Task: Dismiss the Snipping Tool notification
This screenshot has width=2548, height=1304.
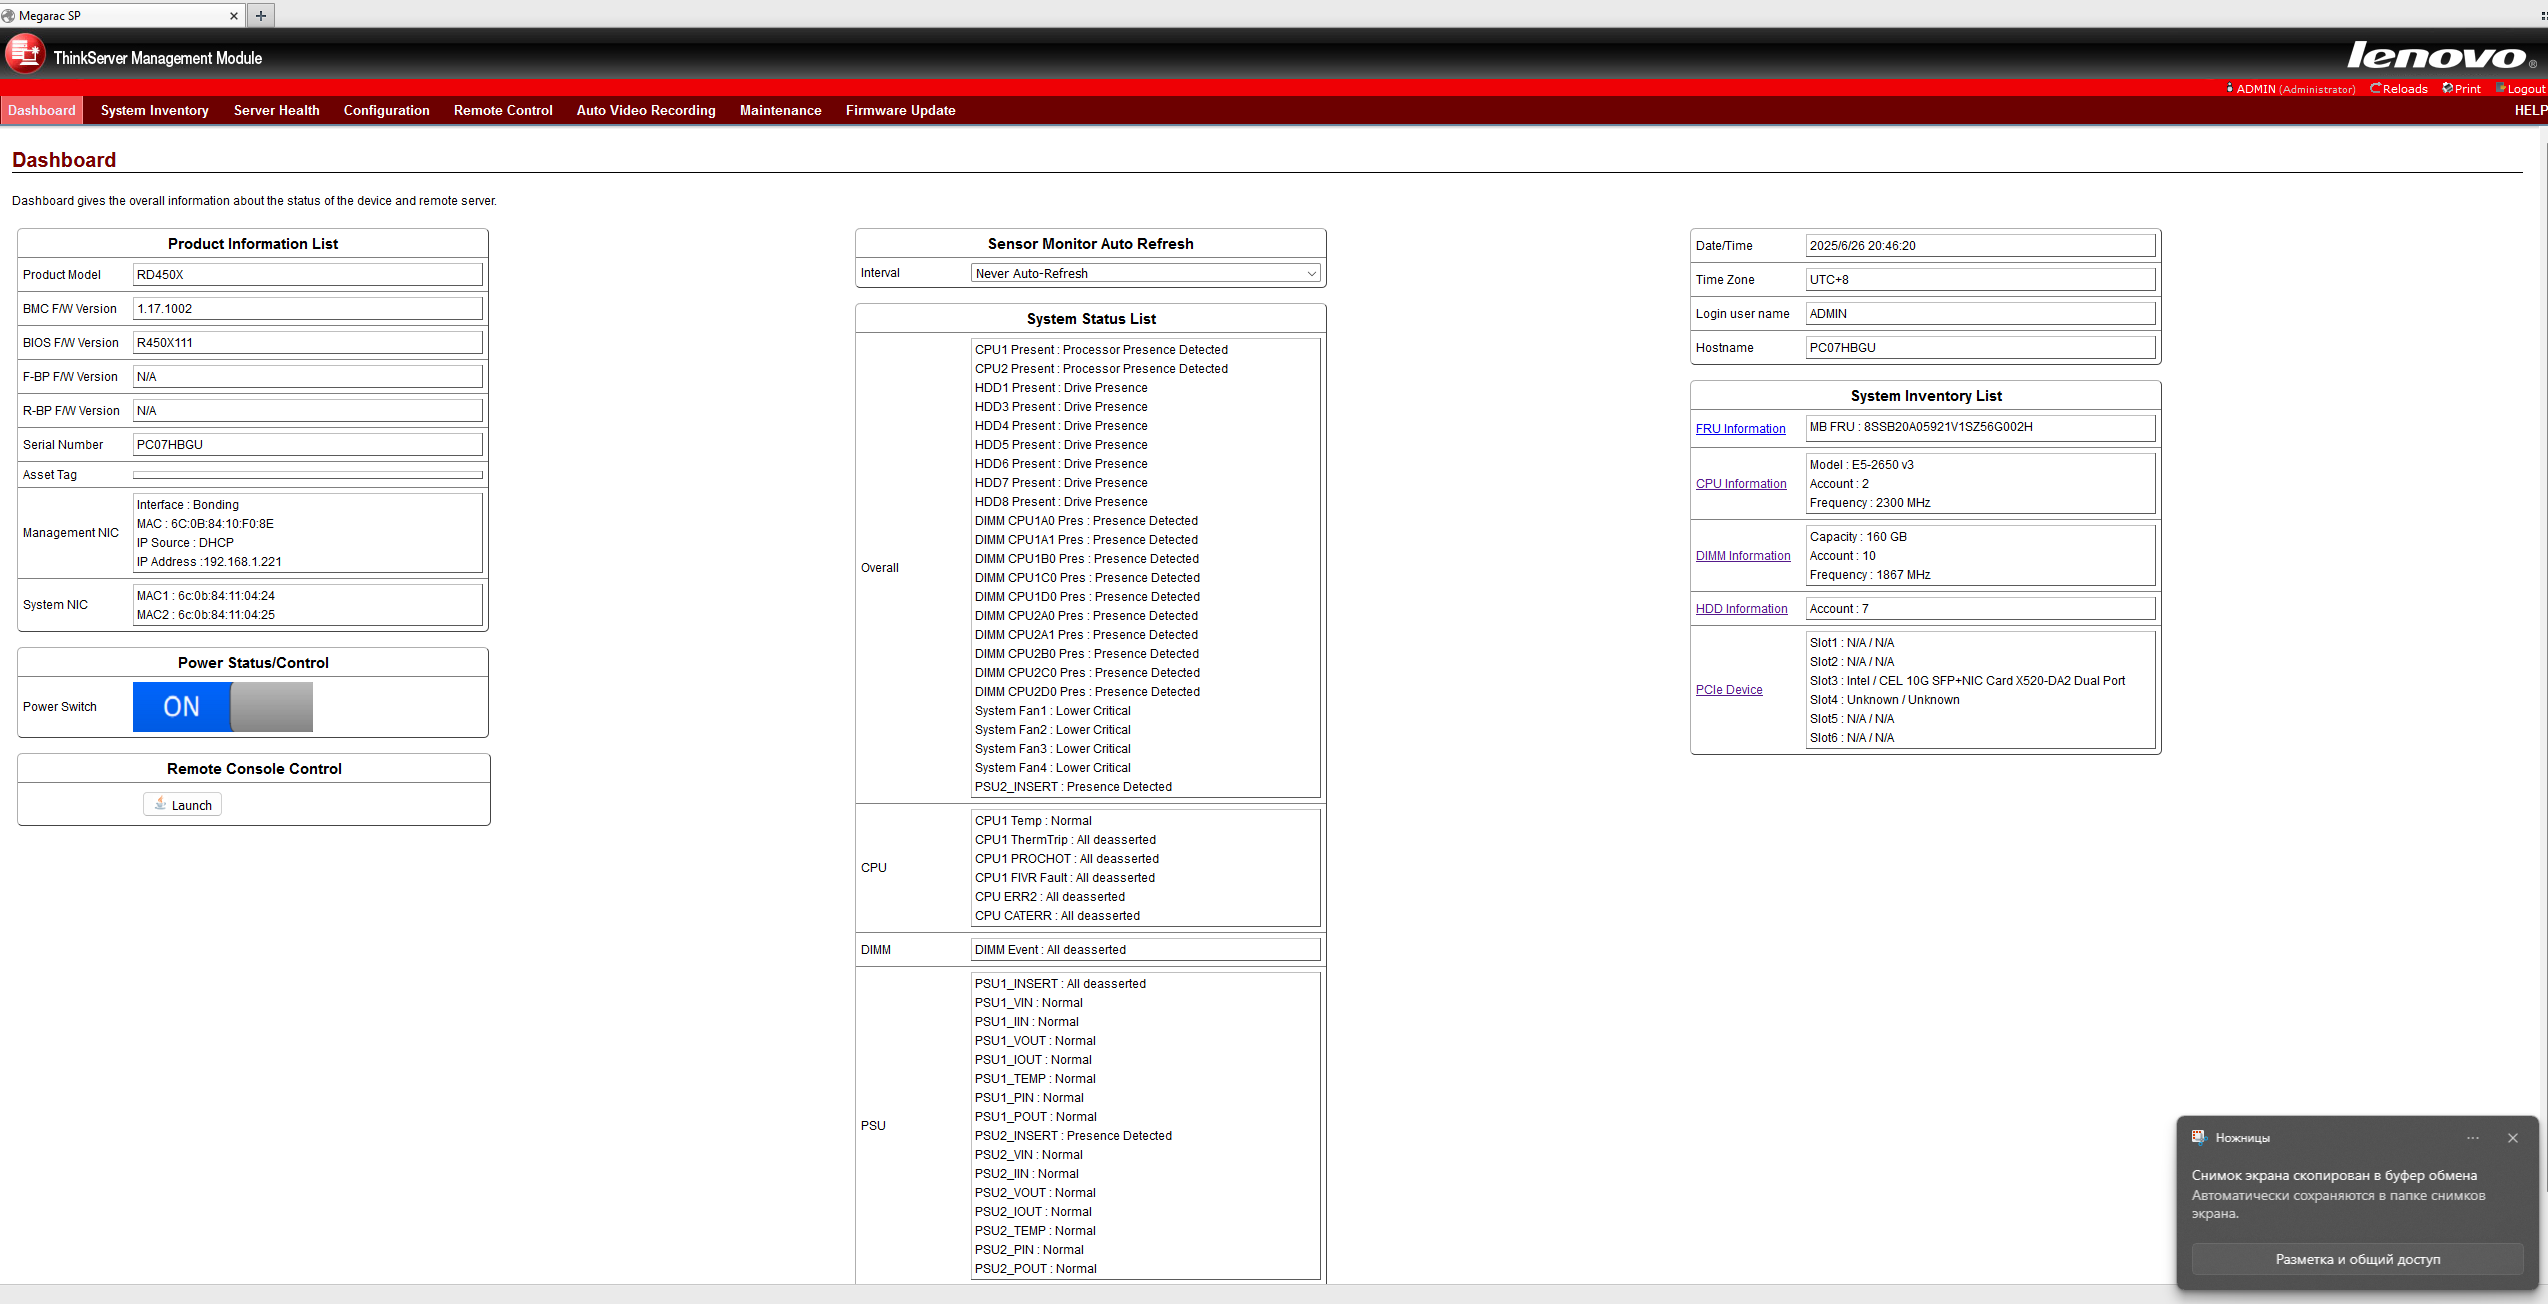Action: point(2512,1138)
